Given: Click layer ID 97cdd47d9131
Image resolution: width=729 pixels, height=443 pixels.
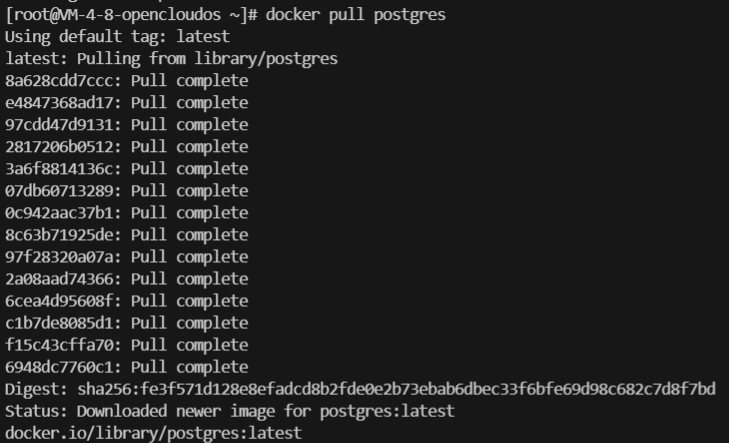Looking at the screenshot, I should [63, 124].
